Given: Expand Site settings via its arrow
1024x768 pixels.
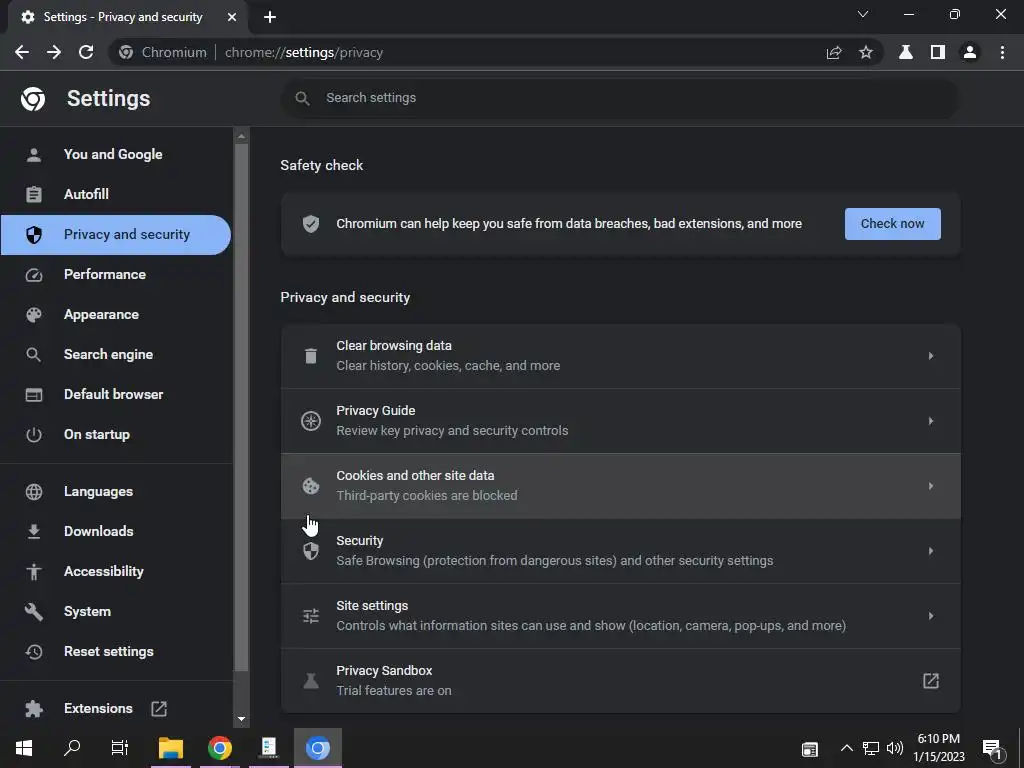Looking at the screenshot, I should click(931, 616).
